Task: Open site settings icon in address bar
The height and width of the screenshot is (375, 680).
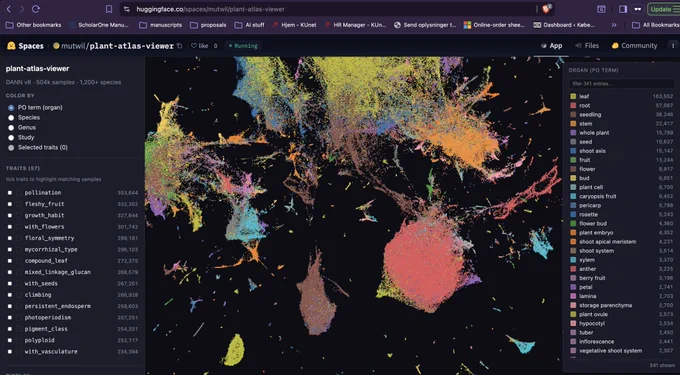Action: coord(126,9)
